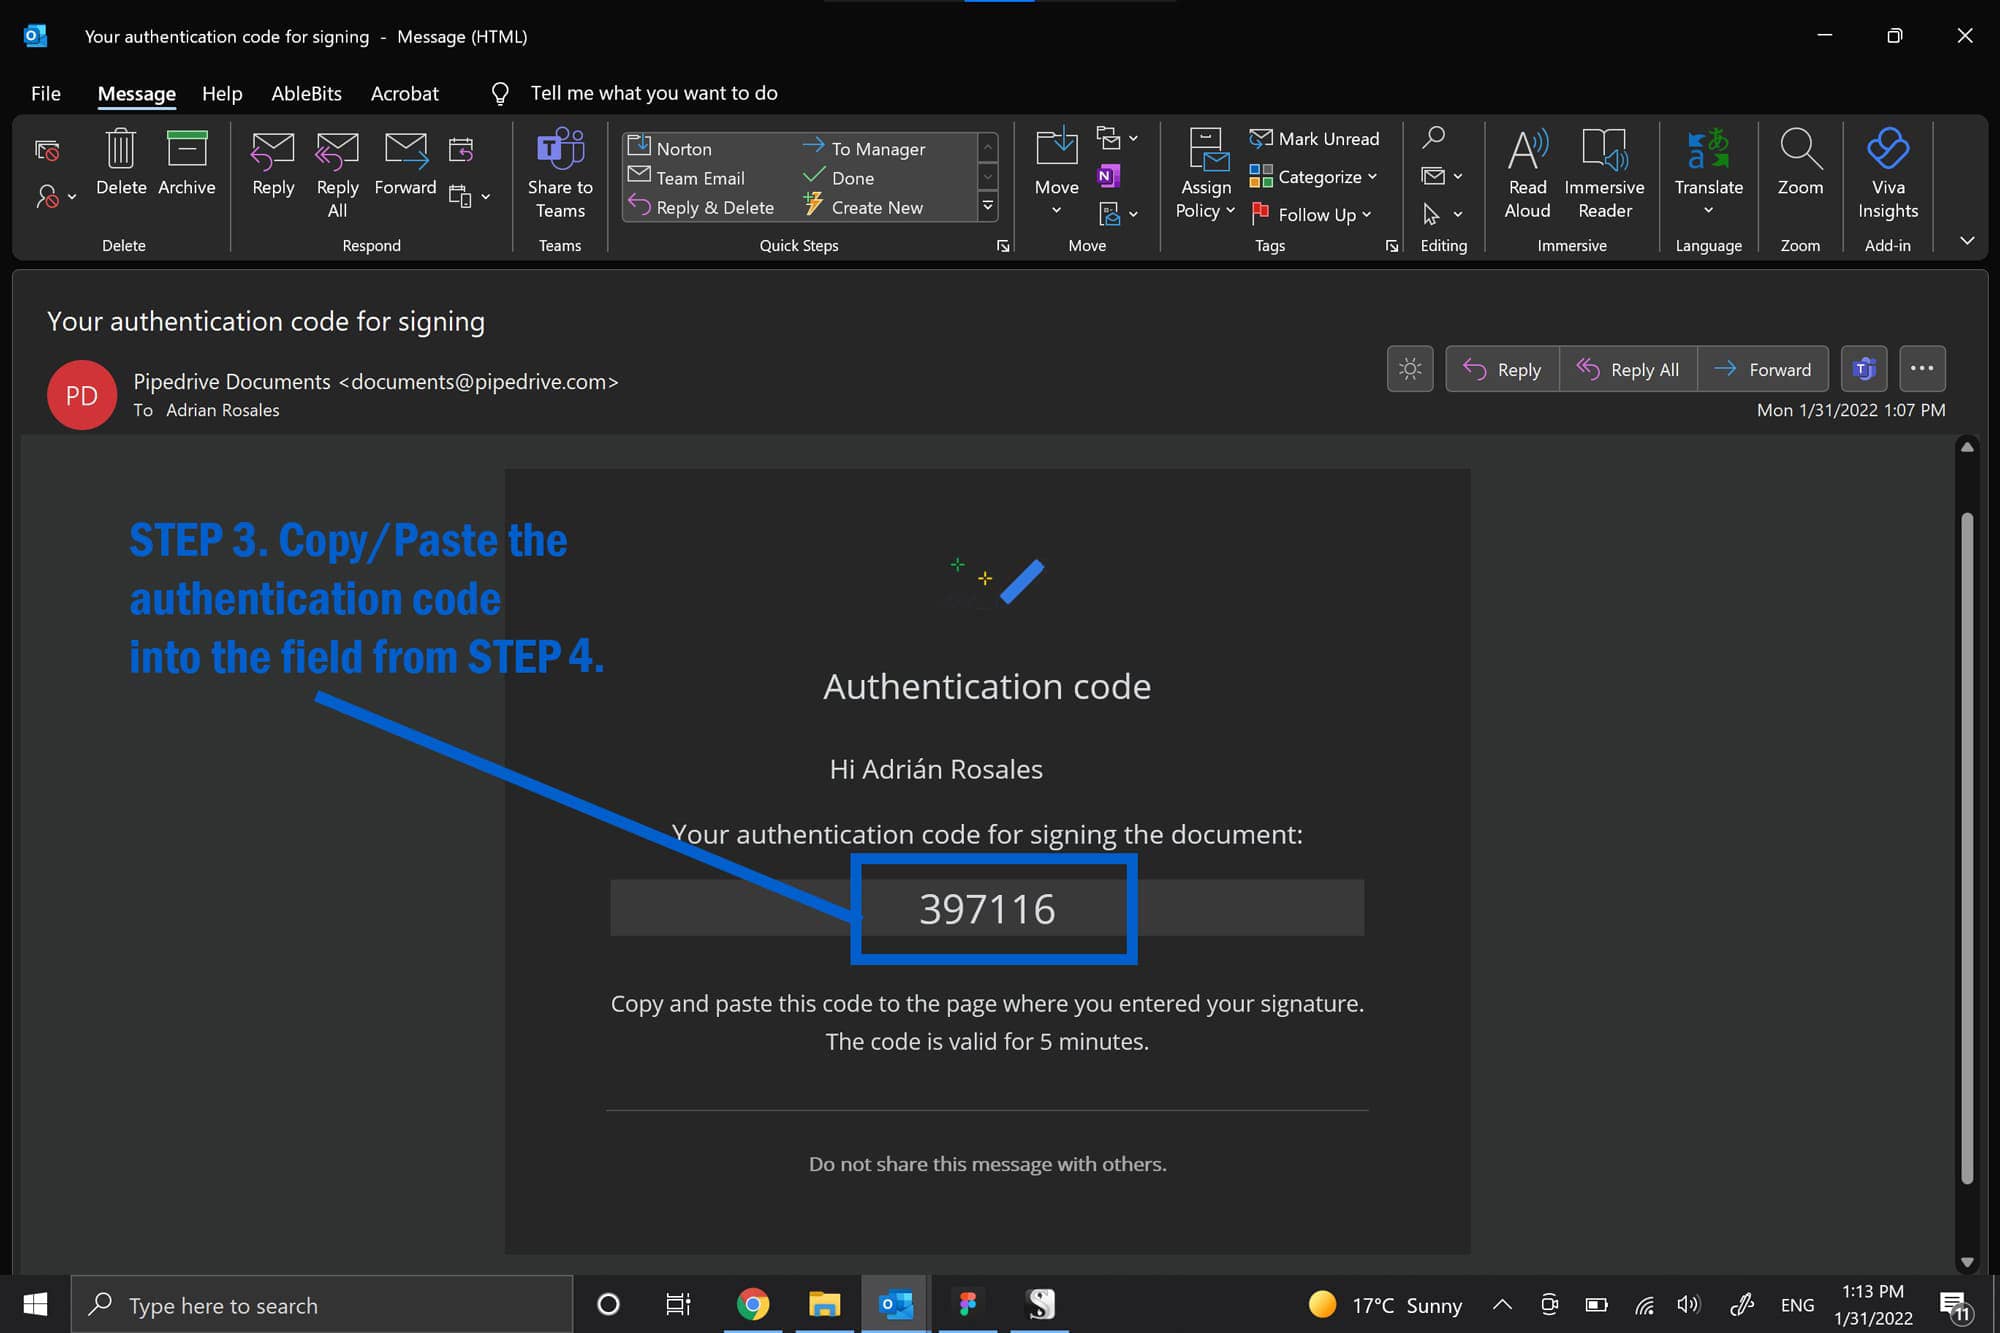Open Assign Policy dropdown

pos(1205,174)
